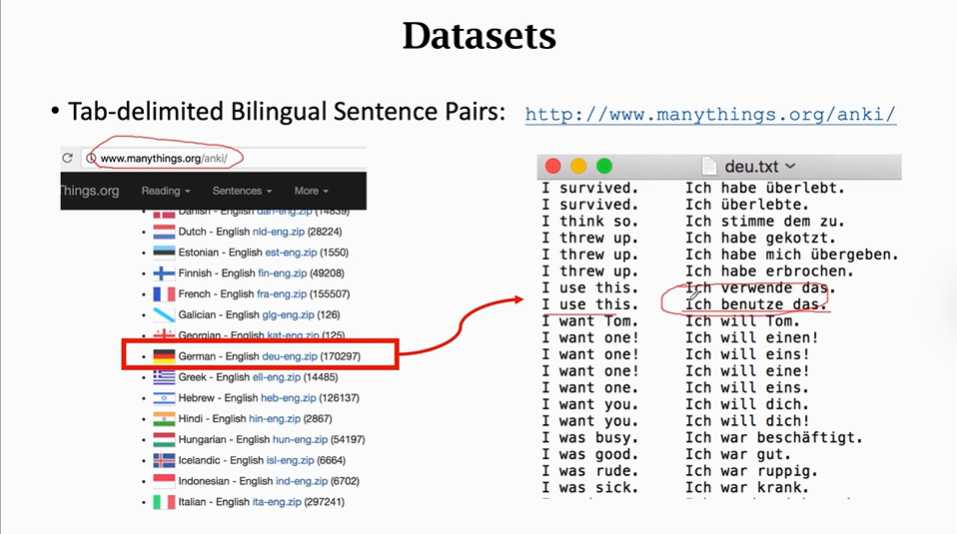Image resolution: width=957 pixels, height=534 pixels.
Task: Click the Finland flag icon
Action: tap(164, 273)
